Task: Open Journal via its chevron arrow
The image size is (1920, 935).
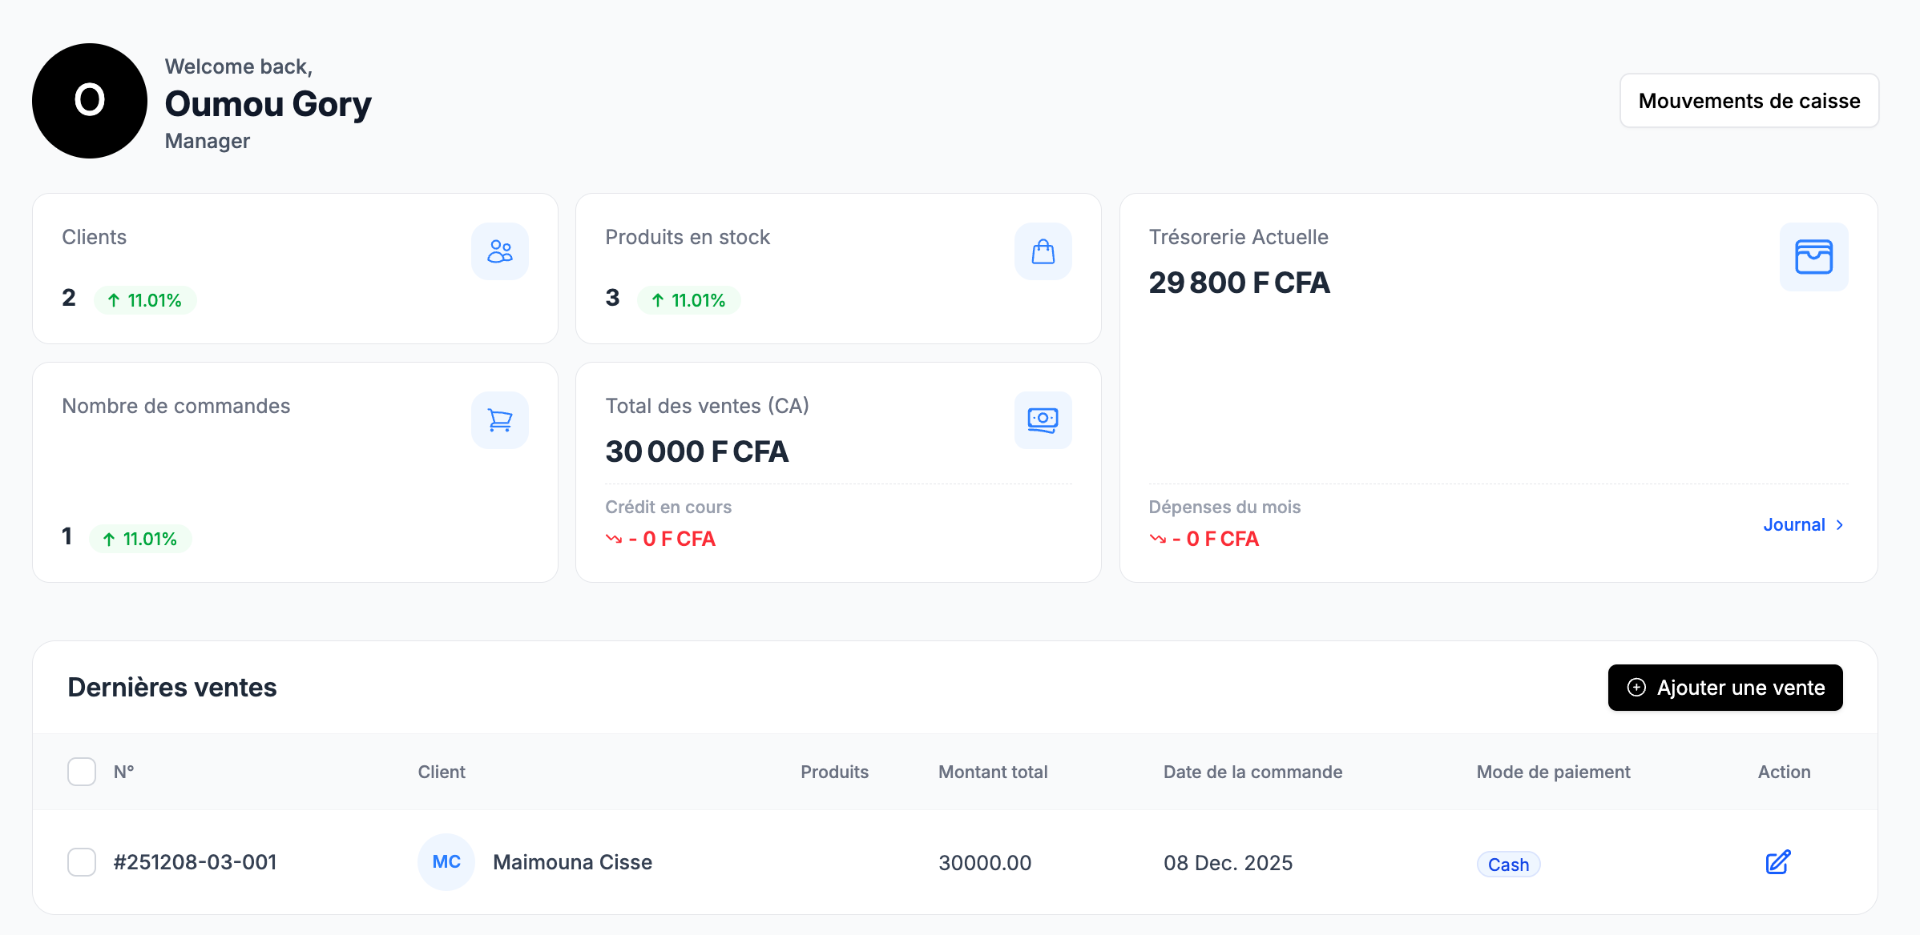Action: (1839, 525)
